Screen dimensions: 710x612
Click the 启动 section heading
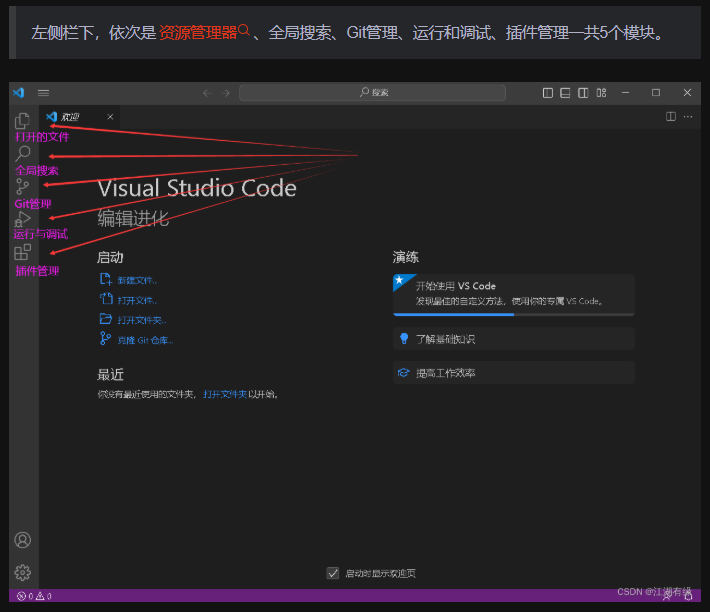click(x=110, y=257)
